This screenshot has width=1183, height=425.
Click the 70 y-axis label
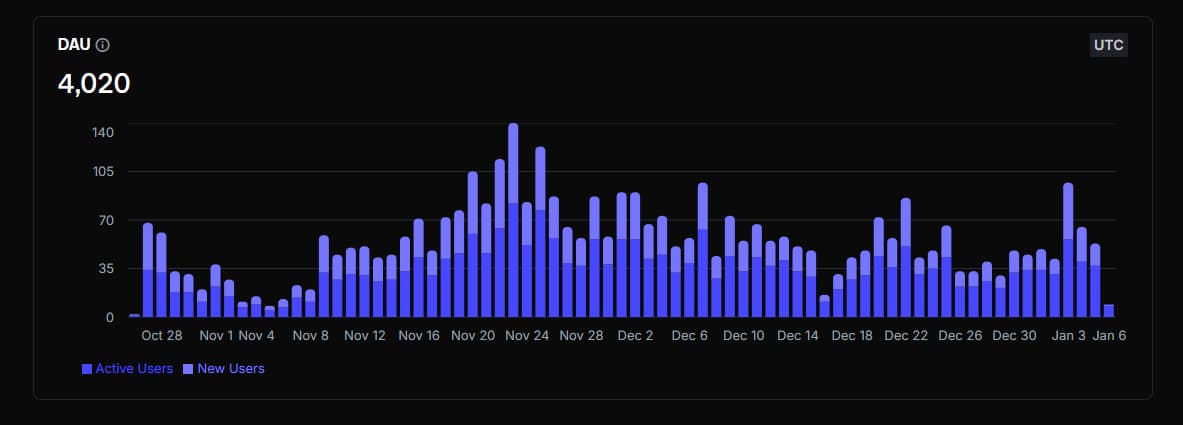[108, 220]
